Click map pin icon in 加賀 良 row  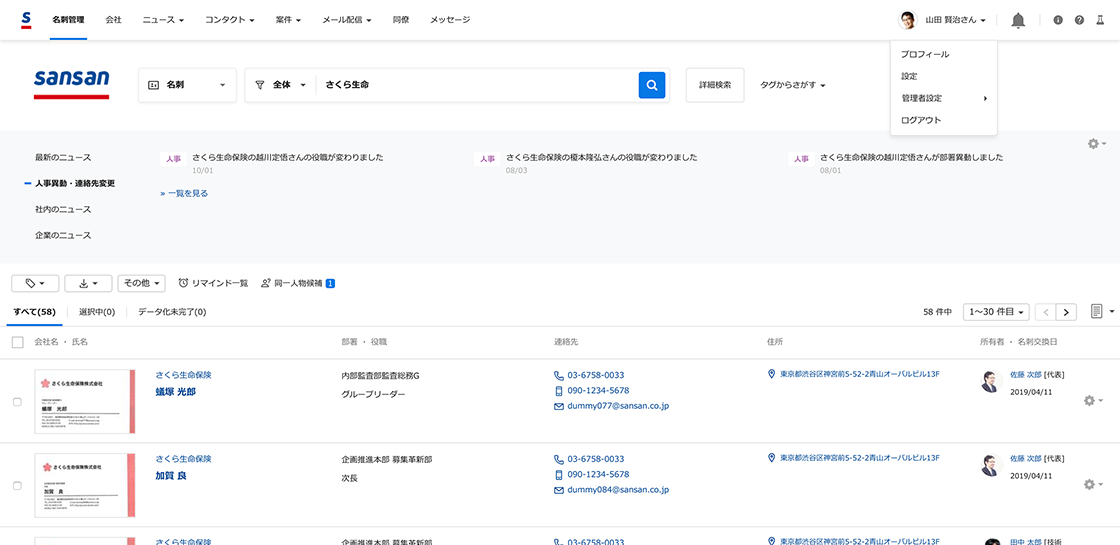click(771, 457)
